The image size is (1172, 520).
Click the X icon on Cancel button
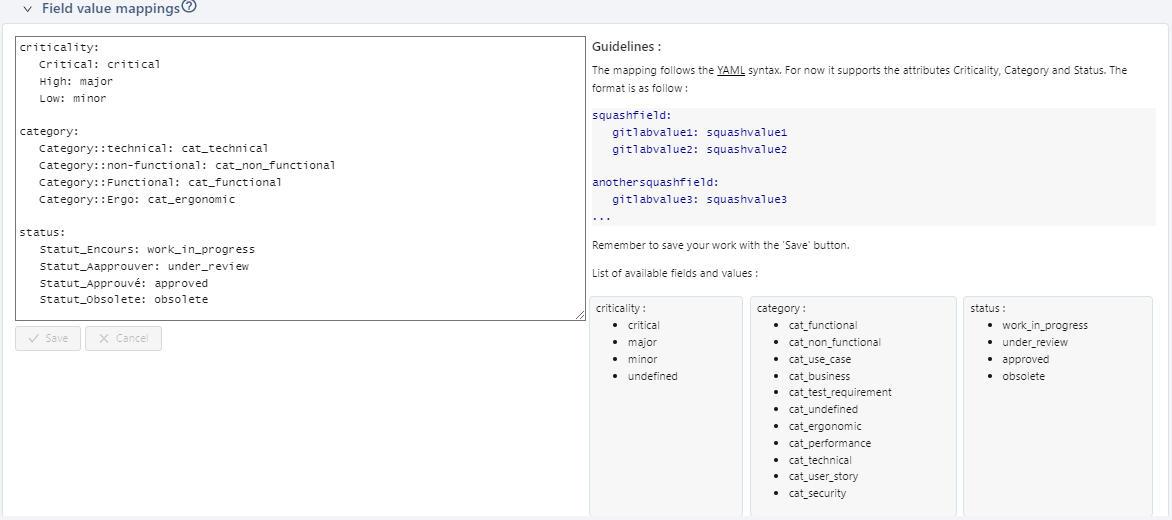click(103, 339)
